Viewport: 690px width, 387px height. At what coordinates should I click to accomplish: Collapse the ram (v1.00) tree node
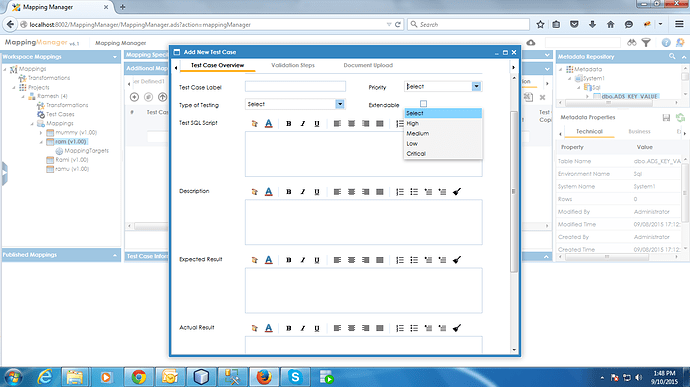pos(41,142)
